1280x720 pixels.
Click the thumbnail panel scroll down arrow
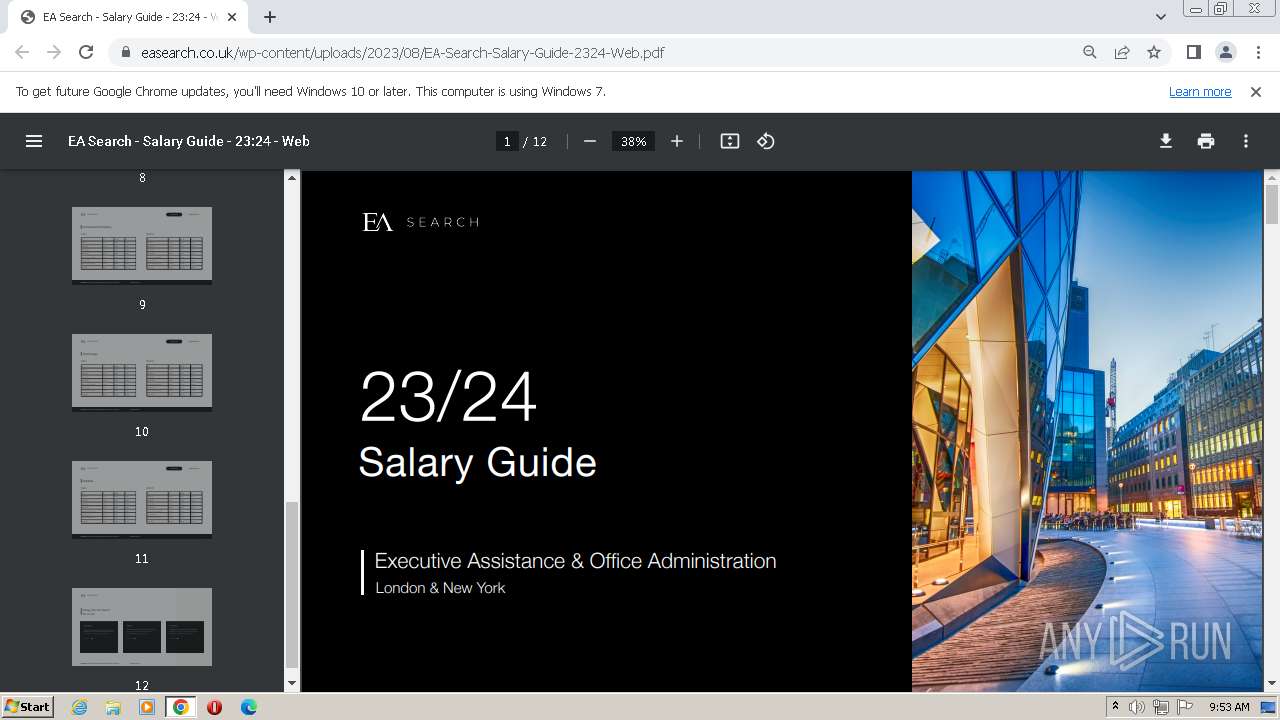(292, 684)
